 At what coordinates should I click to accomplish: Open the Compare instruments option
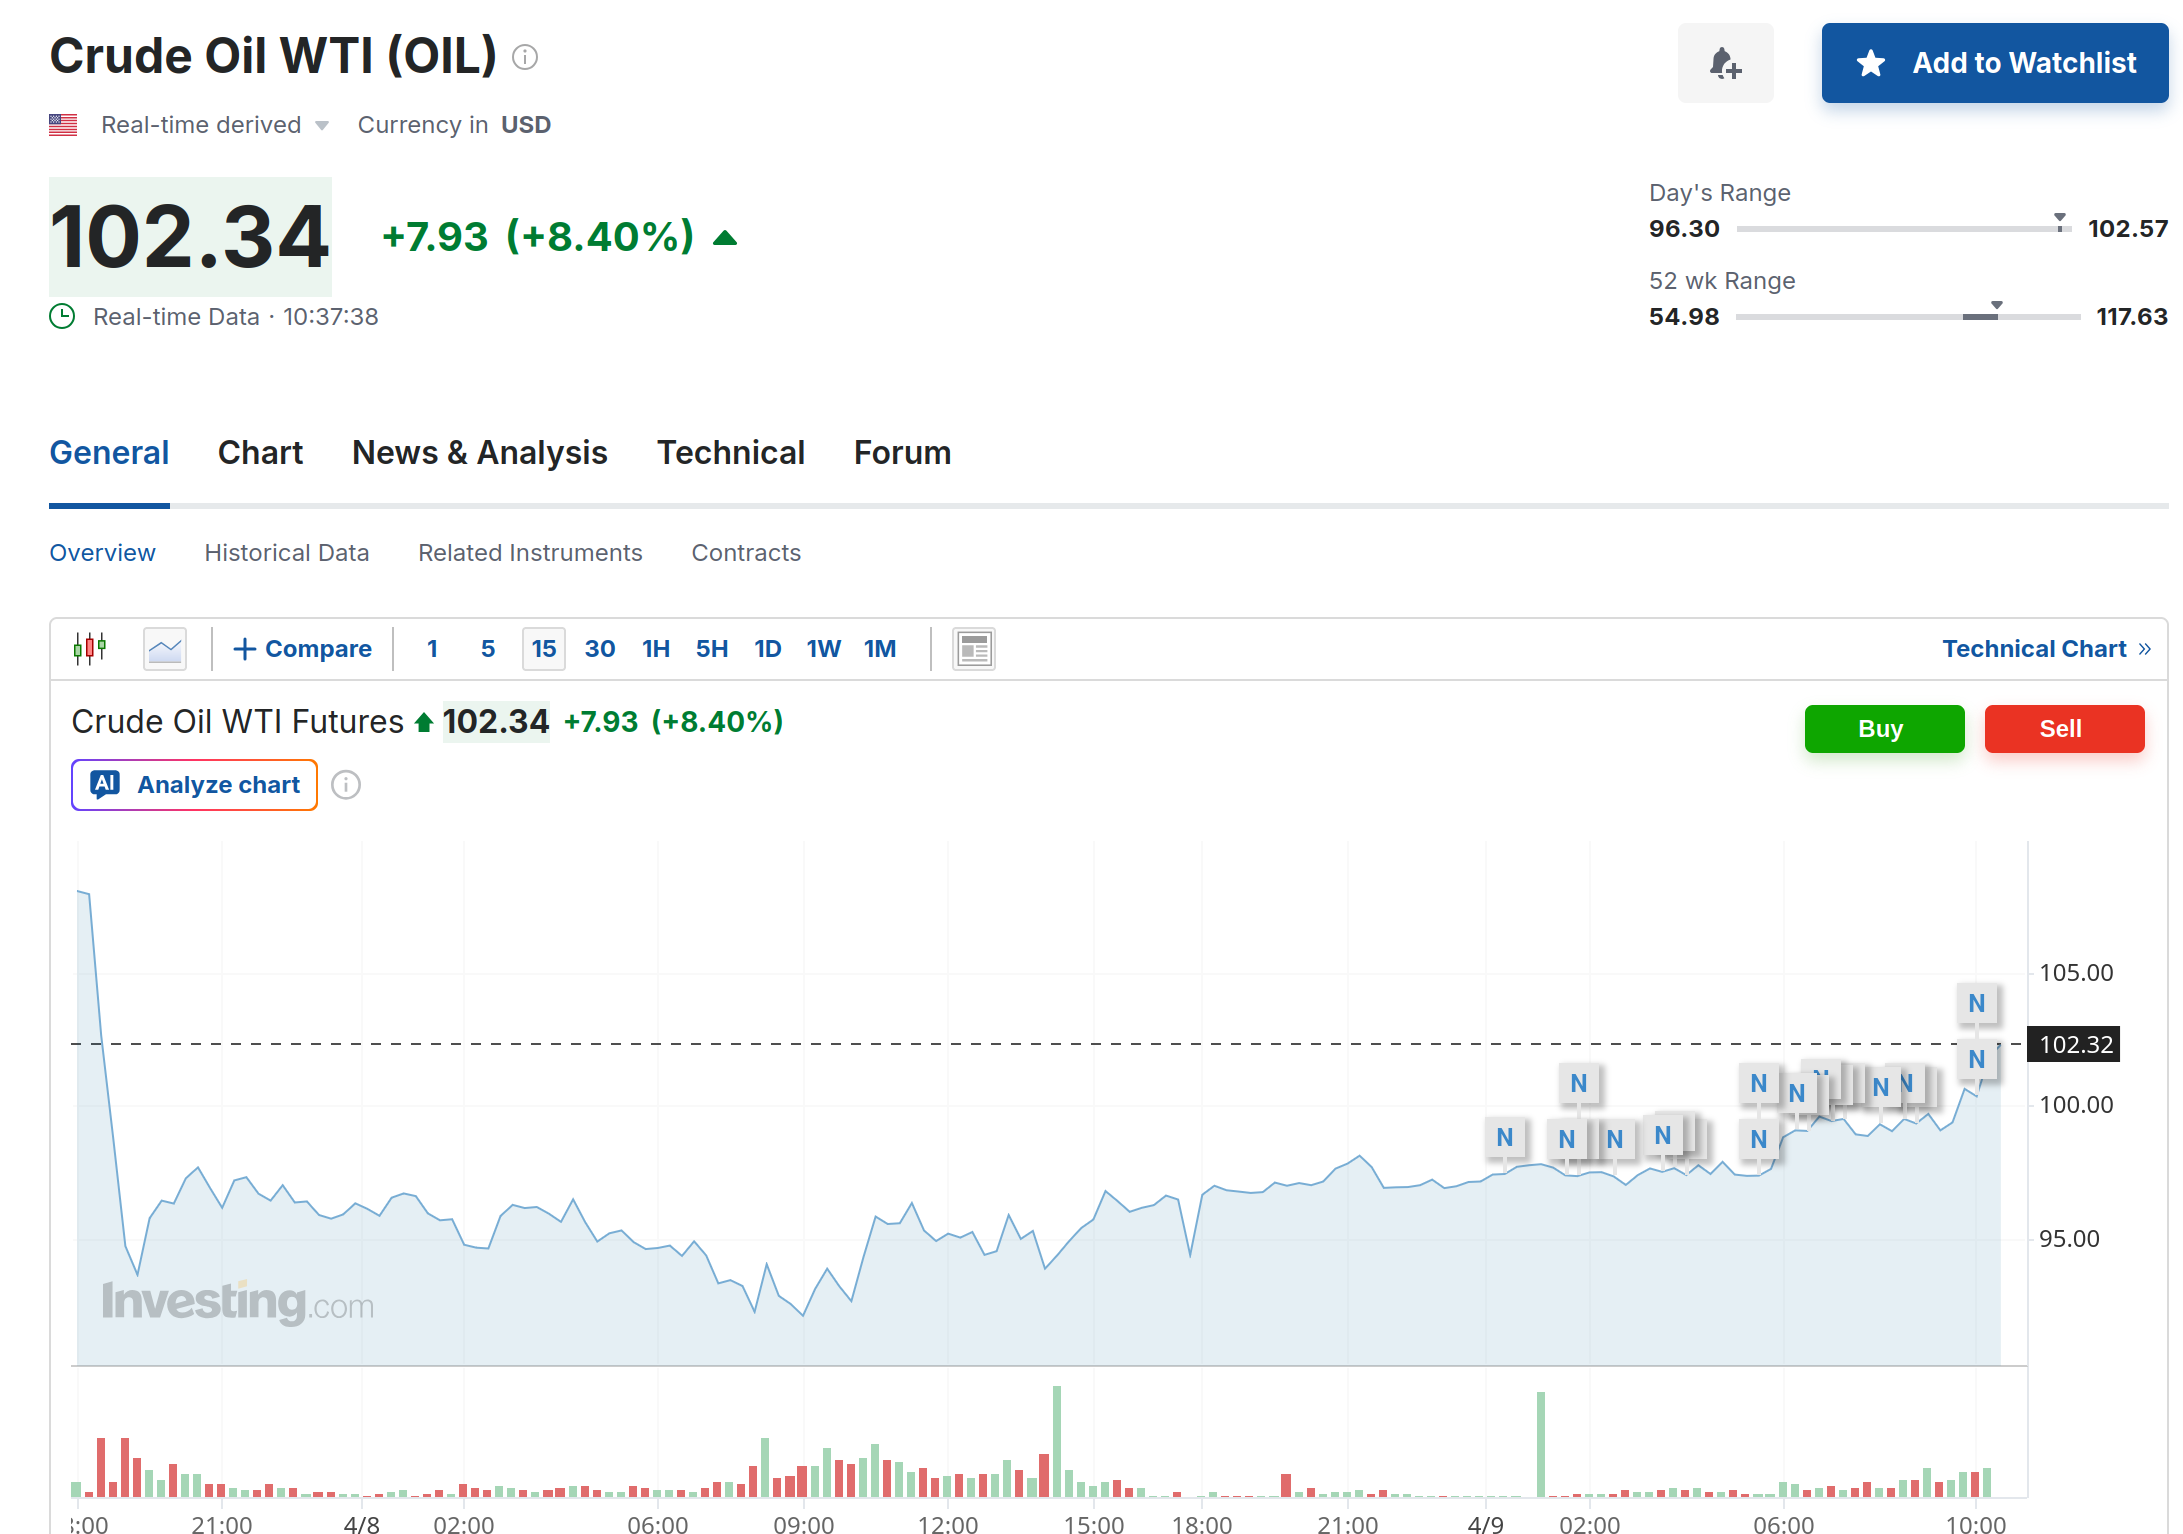302,649
